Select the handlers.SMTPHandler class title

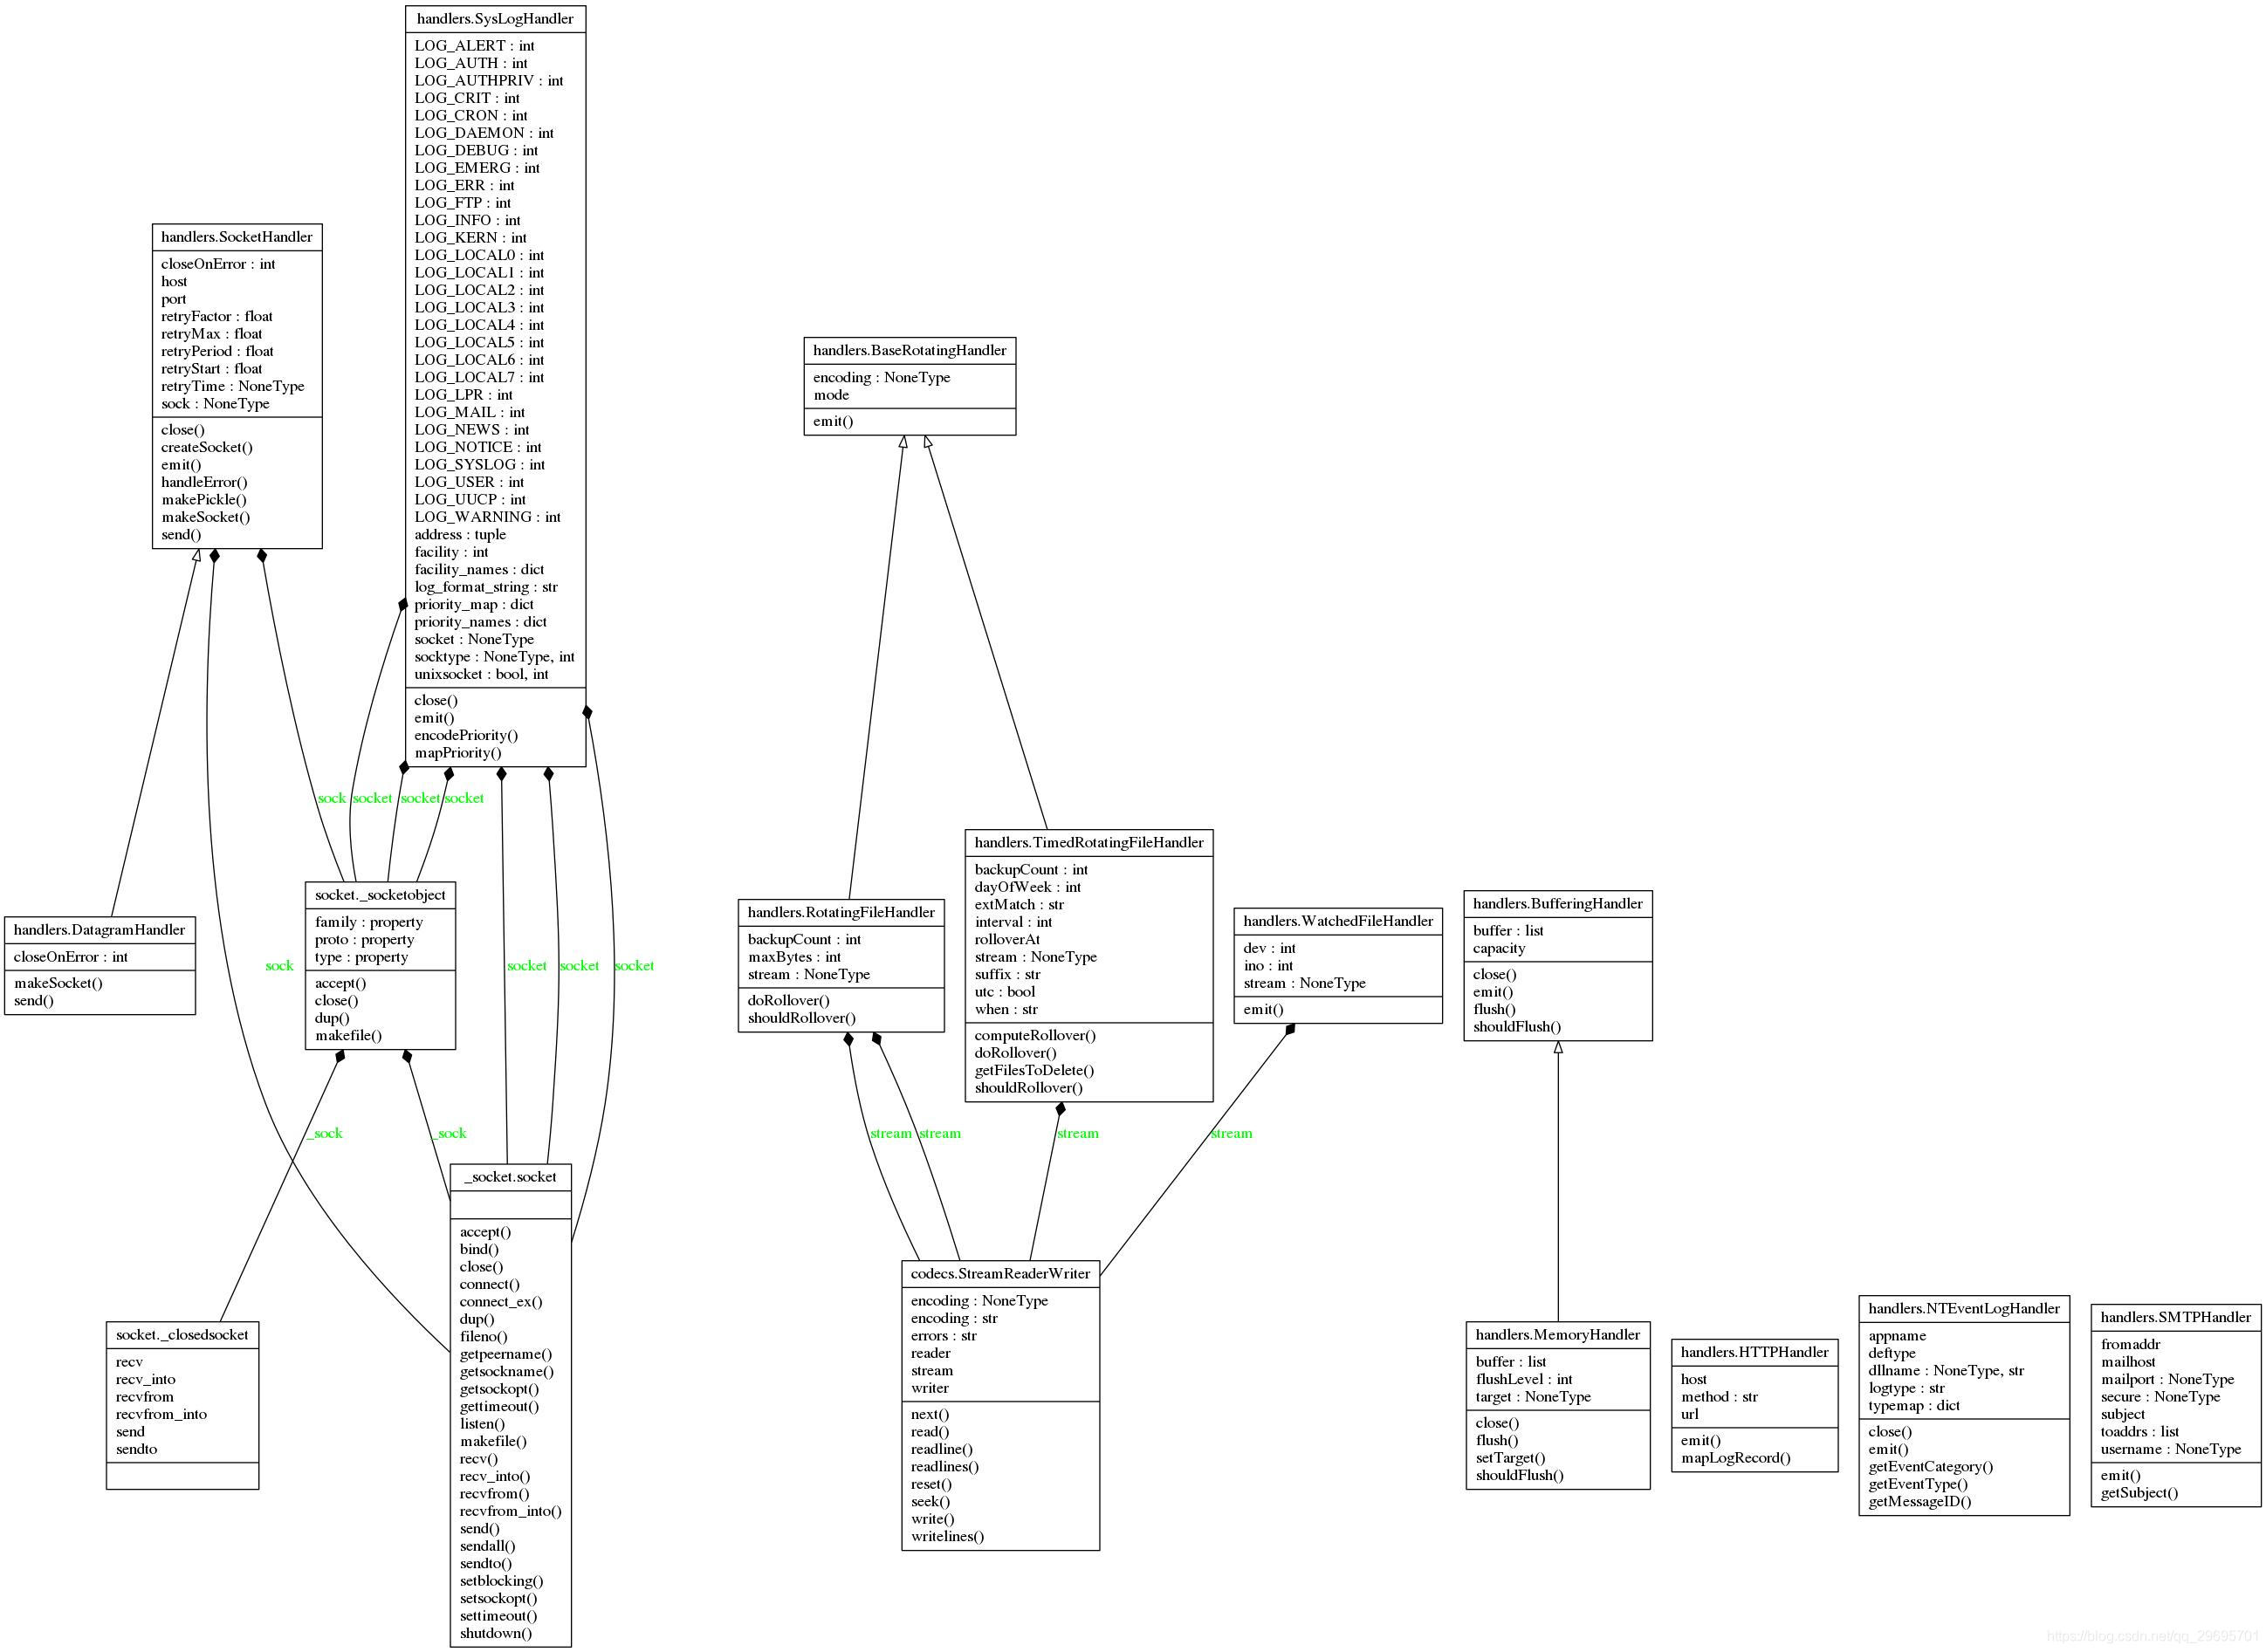coord(2176,1318)
